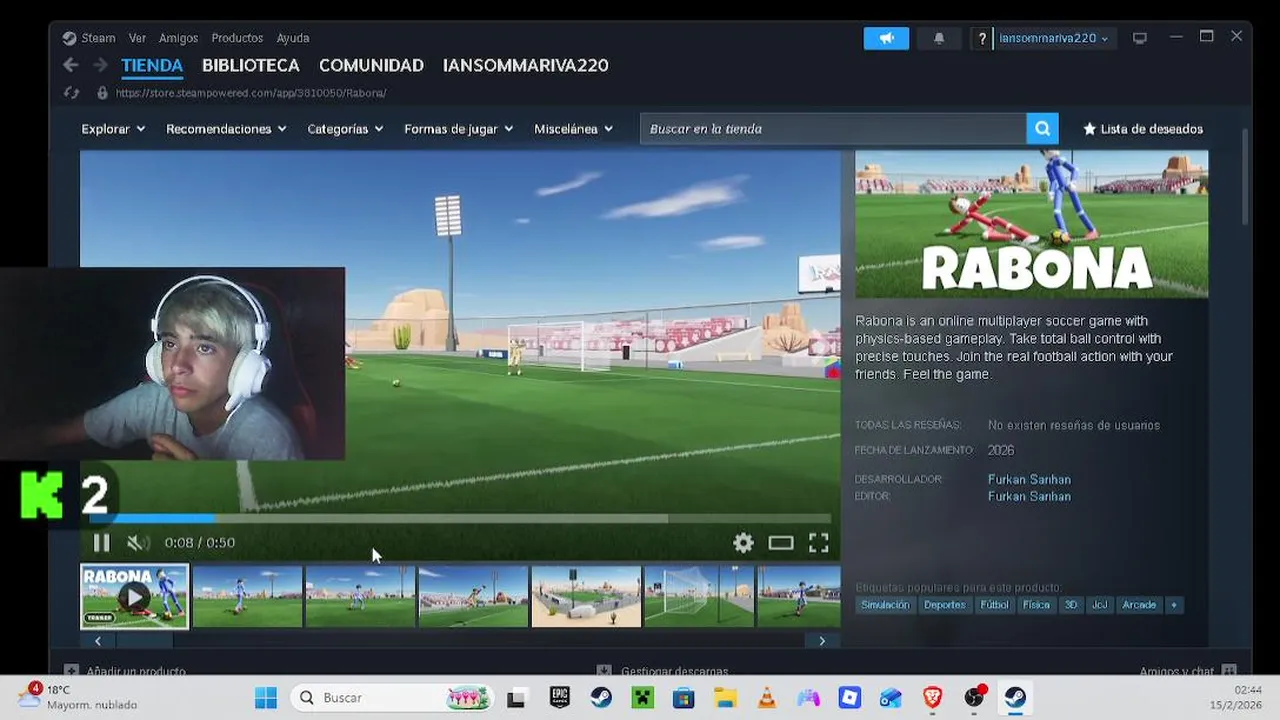Viewport: 1280px width, 720px height.
Task: Open the Ayuda menu
Action: coord(293,38)
